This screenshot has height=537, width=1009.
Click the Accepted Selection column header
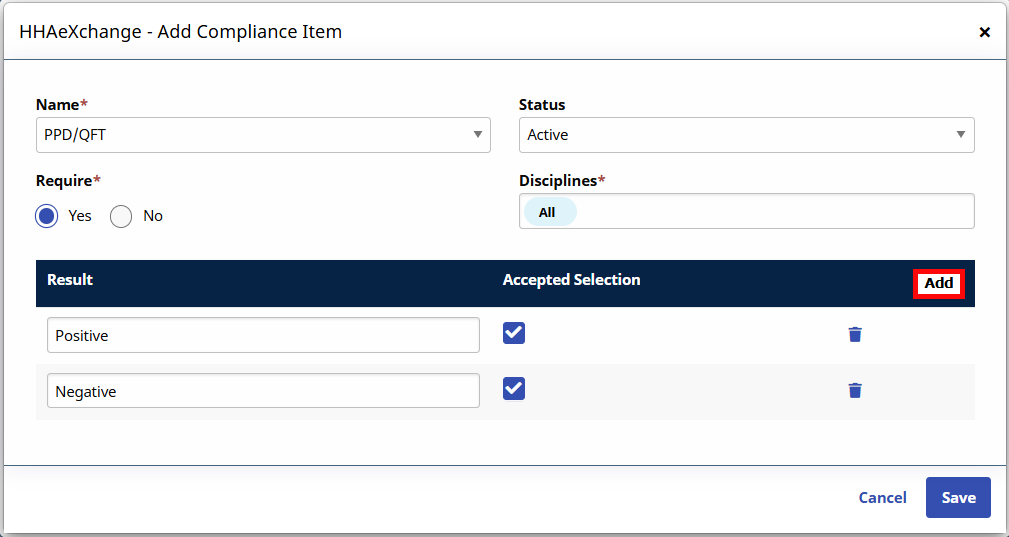[x=571, y=280]
